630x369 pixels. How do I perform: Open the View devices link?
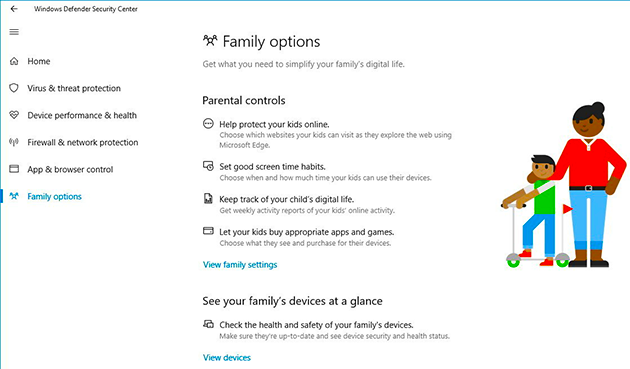point(227,358)
